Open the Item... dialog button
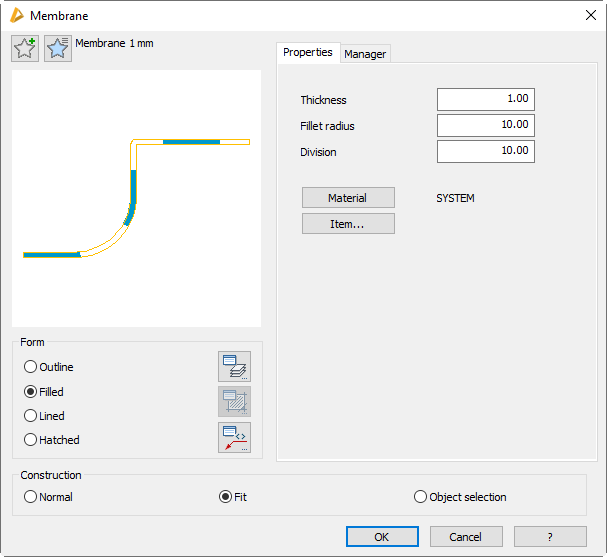 click(x=348, y=224)
